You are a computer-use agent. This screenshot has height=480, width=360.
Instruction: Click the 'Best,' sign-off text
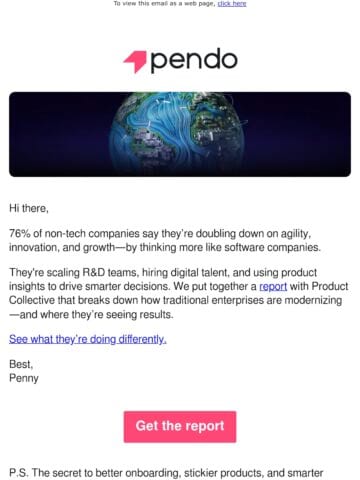pos(21,364)
